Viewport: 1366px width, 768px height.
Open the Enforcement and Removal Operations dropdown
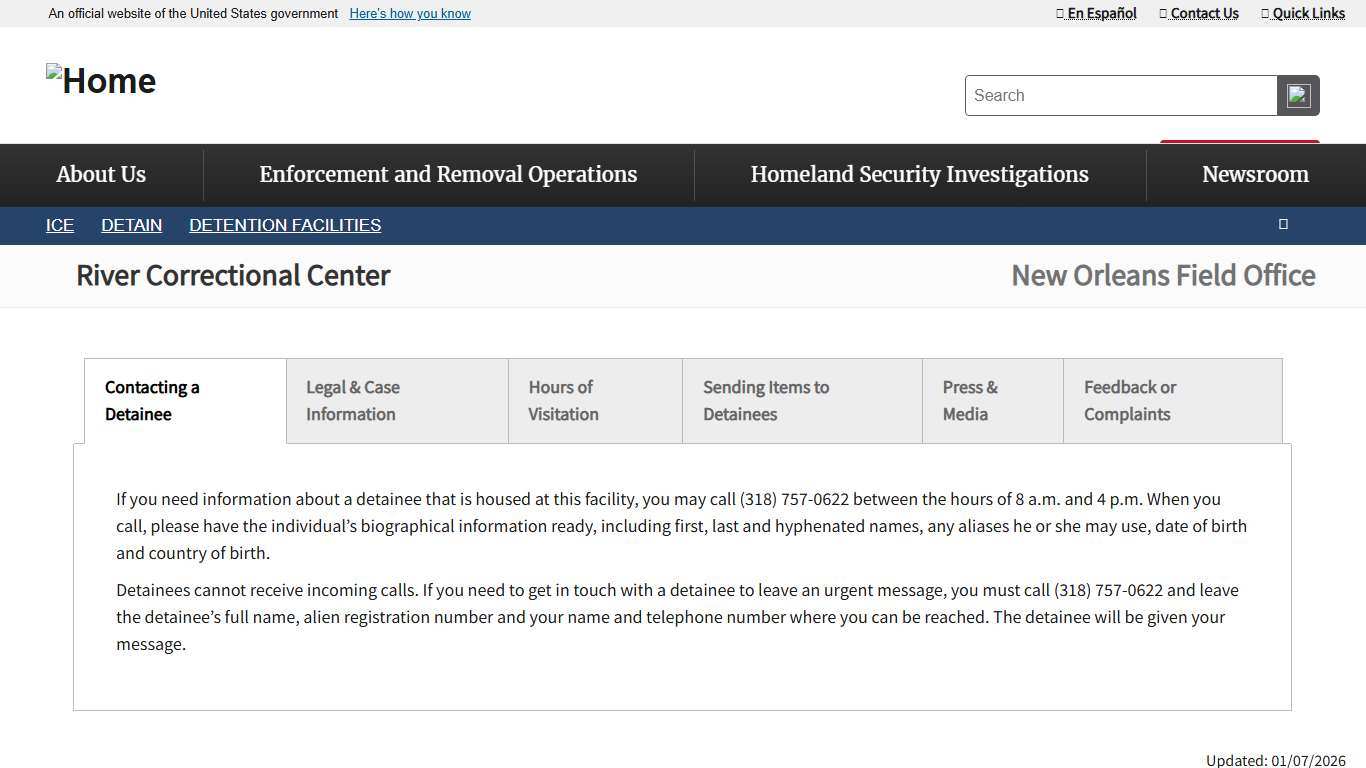(447, 174)
